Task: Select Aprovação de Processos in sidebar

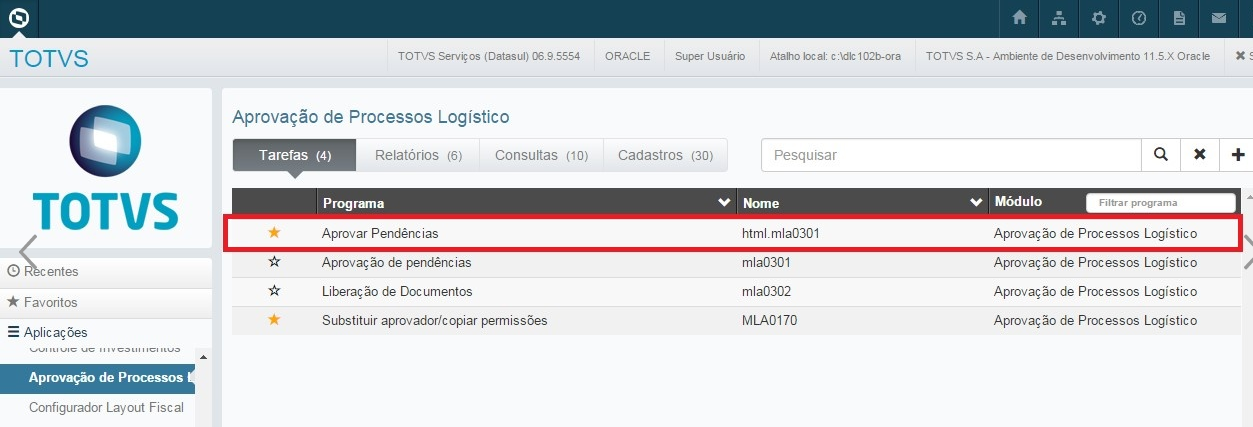Action: click(x=97, y=377)
